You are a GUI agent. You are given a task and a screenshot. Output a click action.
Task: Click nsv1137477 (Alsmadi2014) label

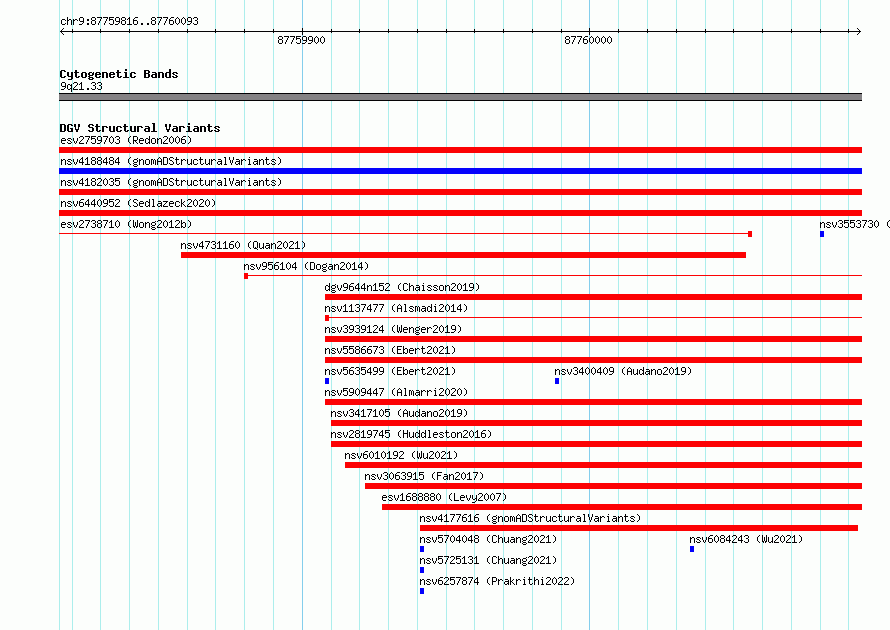pos(396,308)
